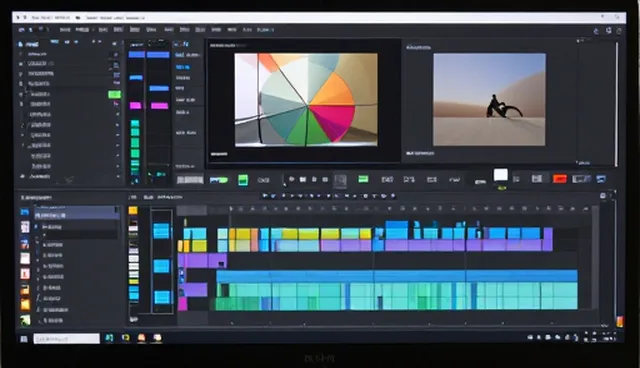The image size is (640, 368).
Task: Click the green striped icon in the middle toolbar
Action: [363, 179]
